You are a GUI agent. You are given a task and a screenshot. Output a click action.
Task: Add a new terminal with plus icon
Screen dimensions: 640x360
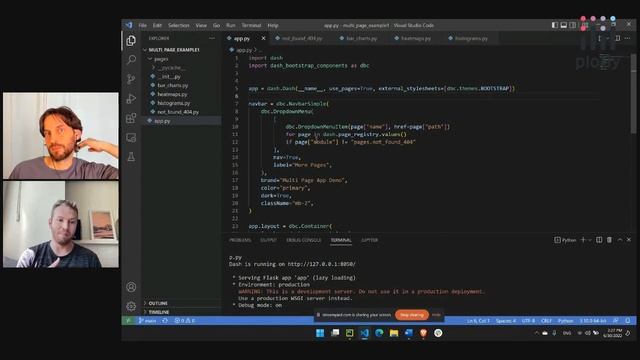[x=583, y=240]
